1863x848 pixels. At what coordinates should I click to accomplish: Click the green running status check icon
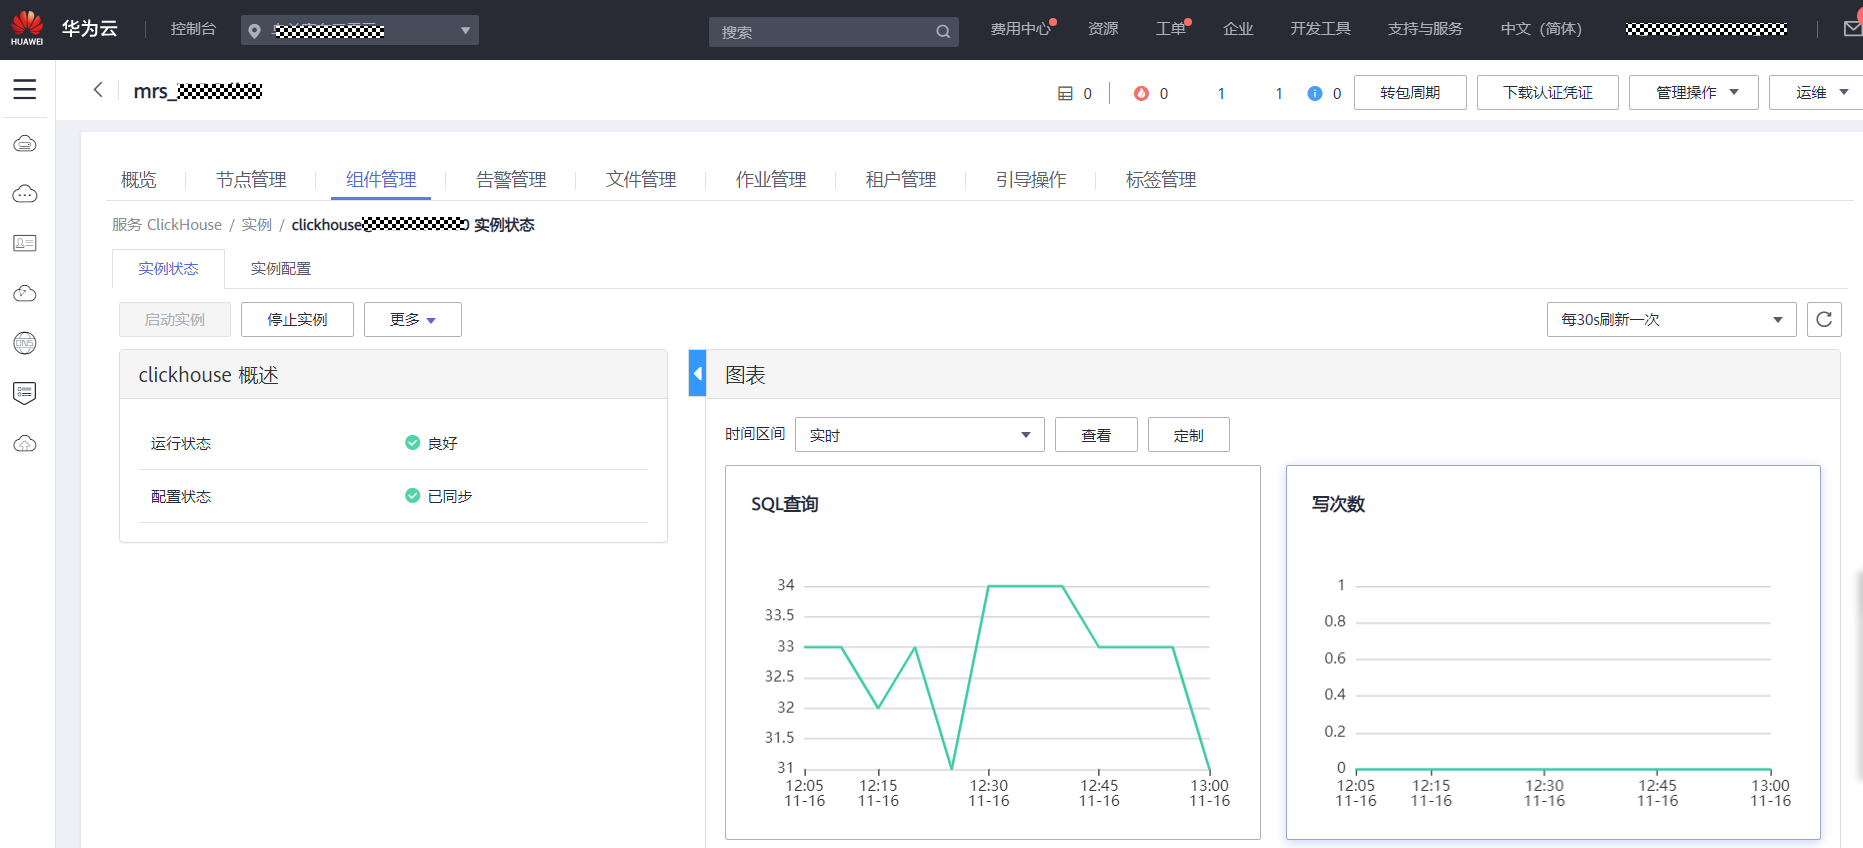412,442
